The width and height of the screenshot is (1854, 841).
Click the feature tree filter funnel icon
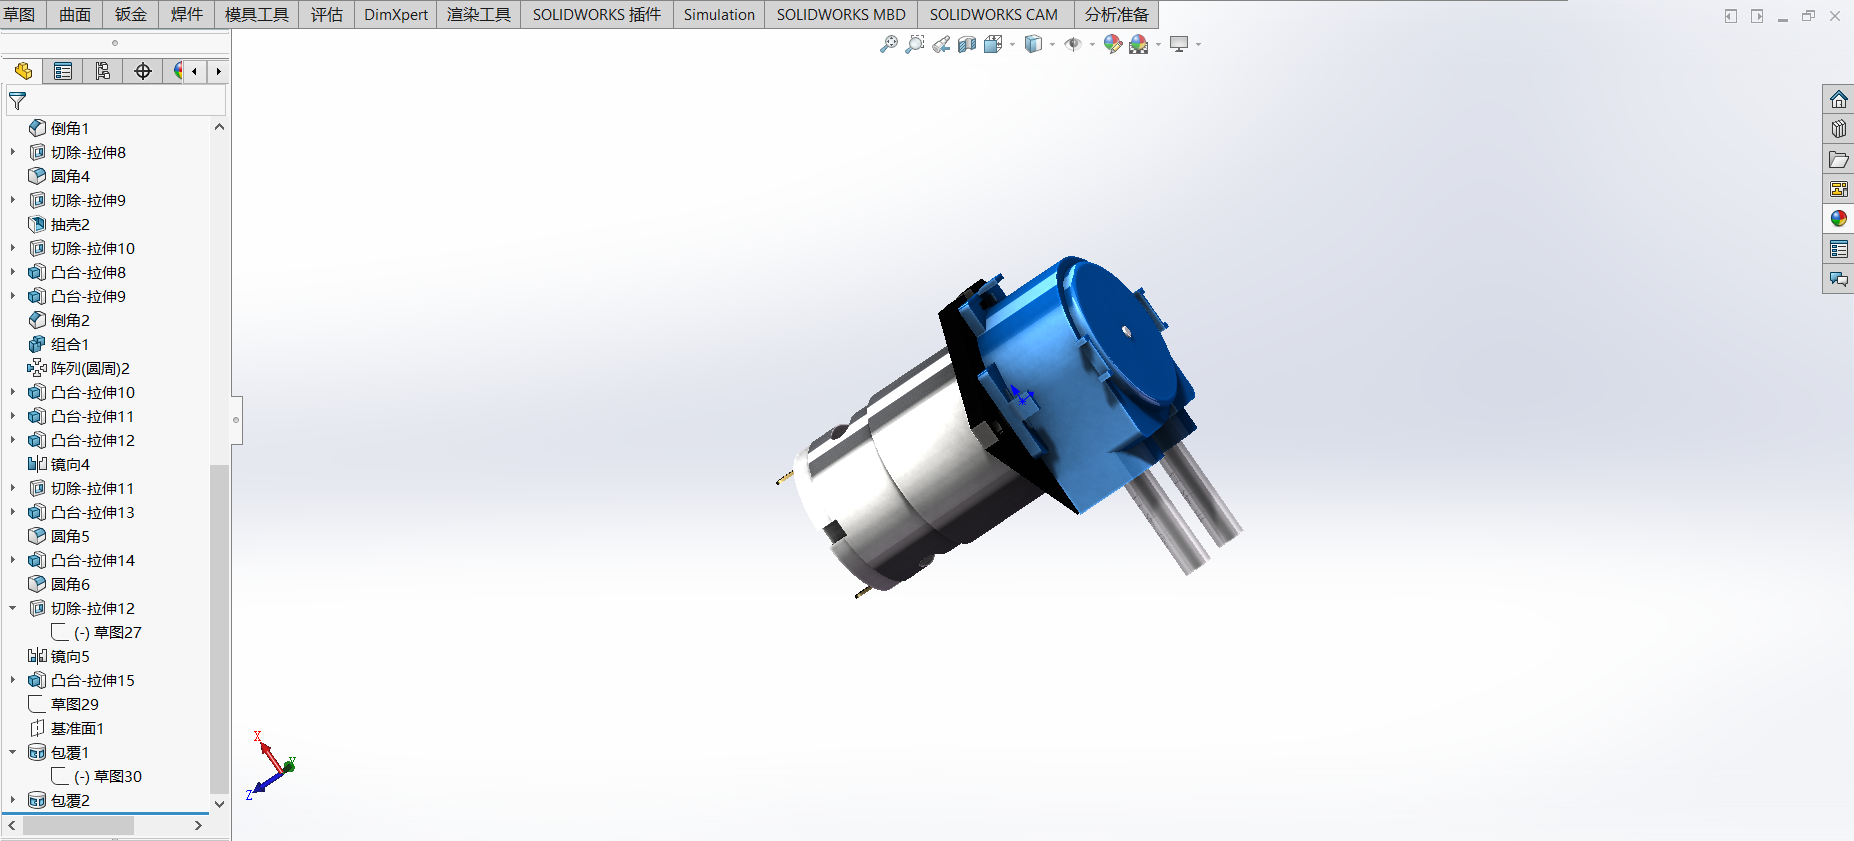pos(18,101)
